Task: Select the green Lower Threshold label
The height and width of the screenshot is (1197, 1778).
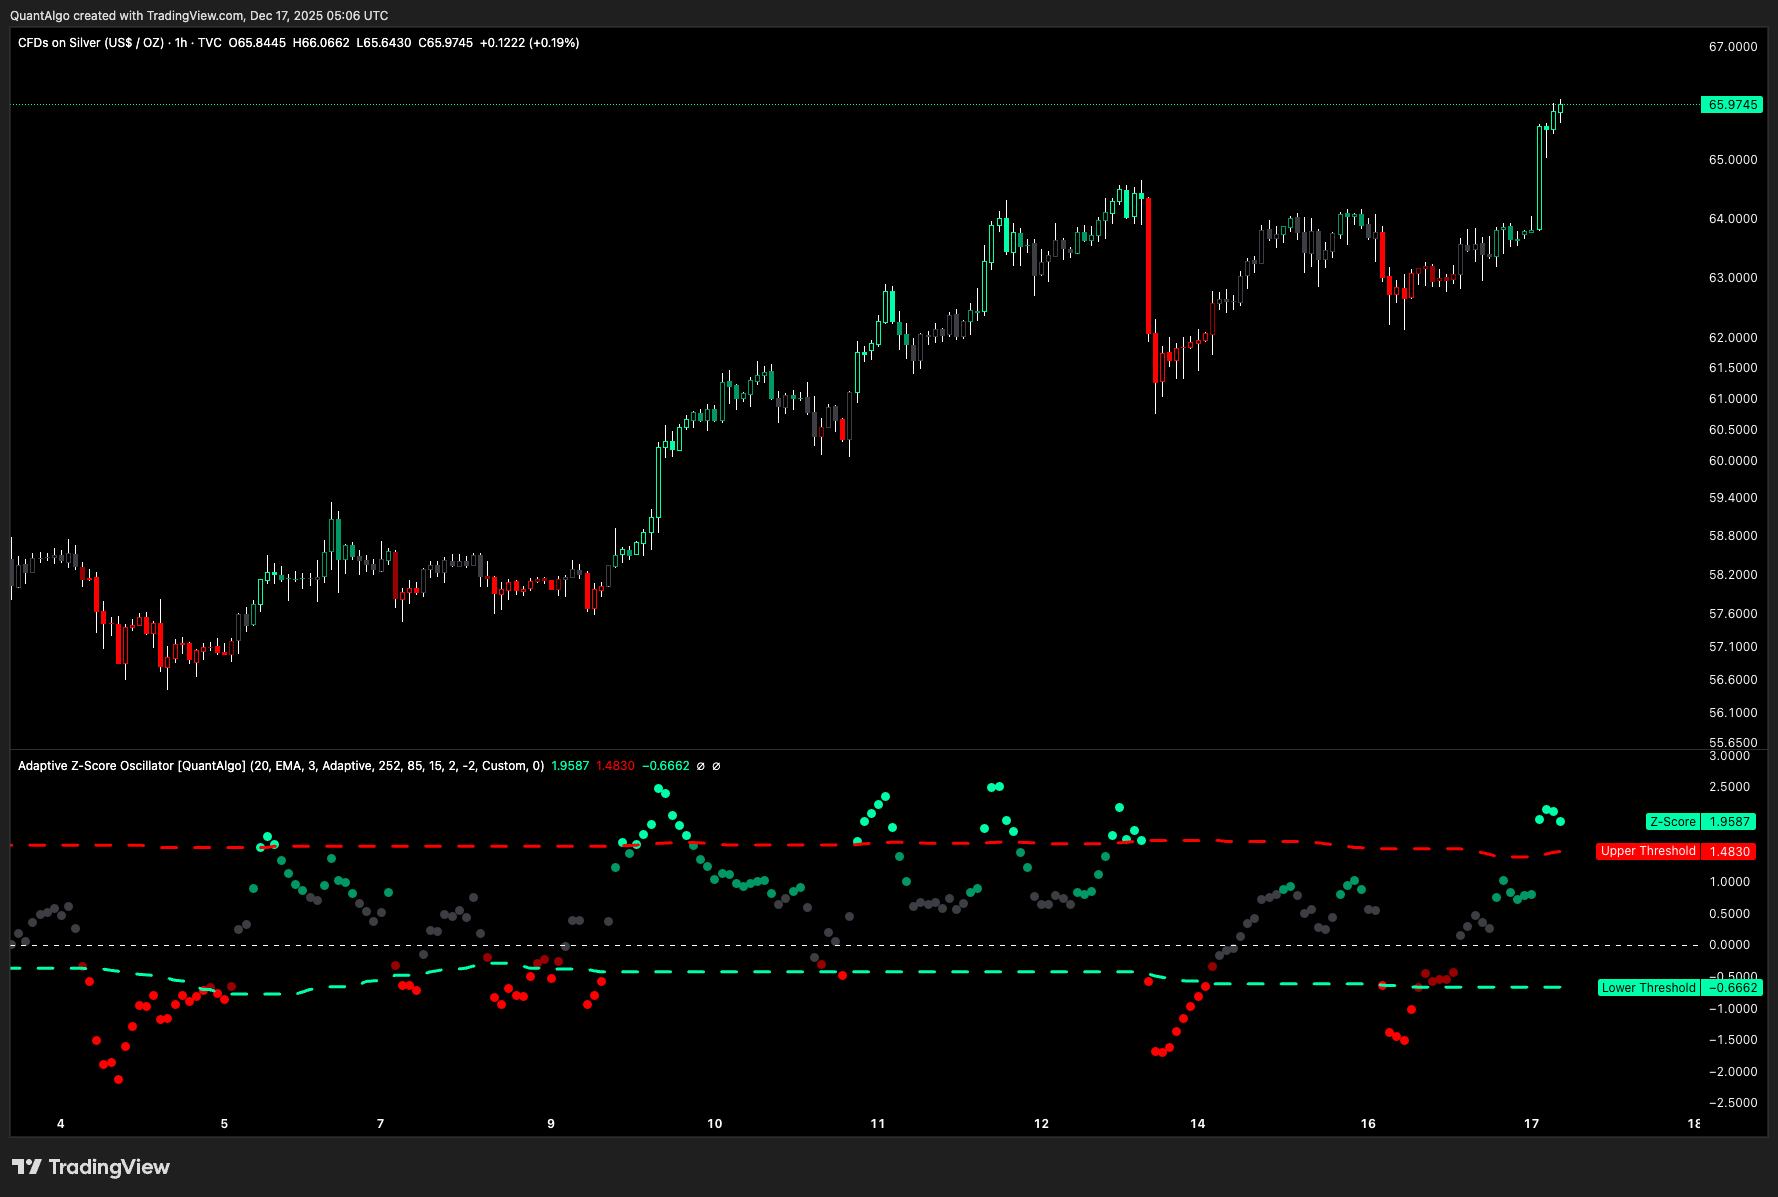Action: [1648, 988]
